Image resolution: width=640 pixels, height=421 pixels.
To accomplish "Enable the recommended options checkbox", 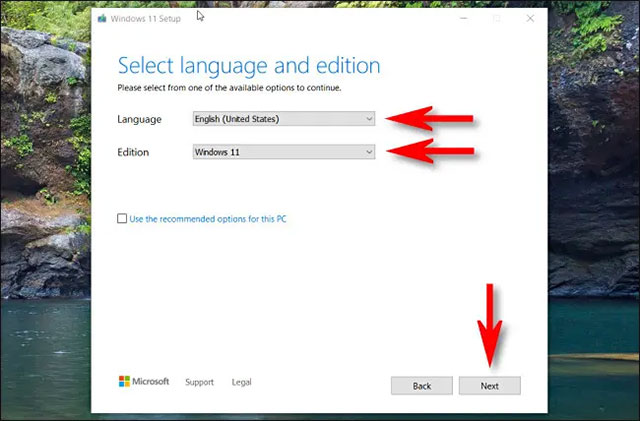I will tap(122, 218).
